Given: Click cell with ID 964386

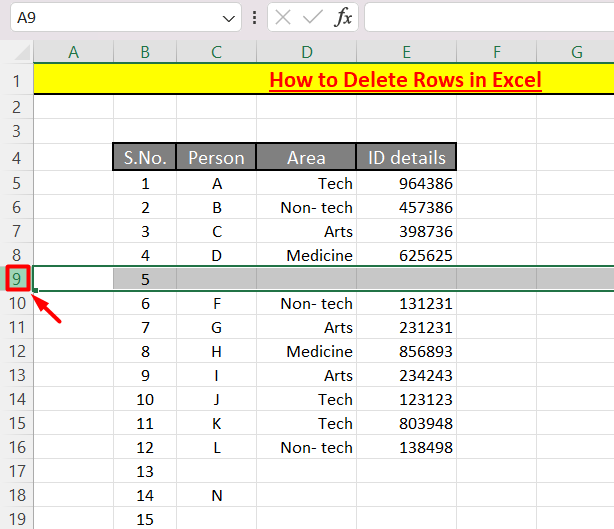Looking at the screenshot, I should pyautogui.click(x=406, y=183).
